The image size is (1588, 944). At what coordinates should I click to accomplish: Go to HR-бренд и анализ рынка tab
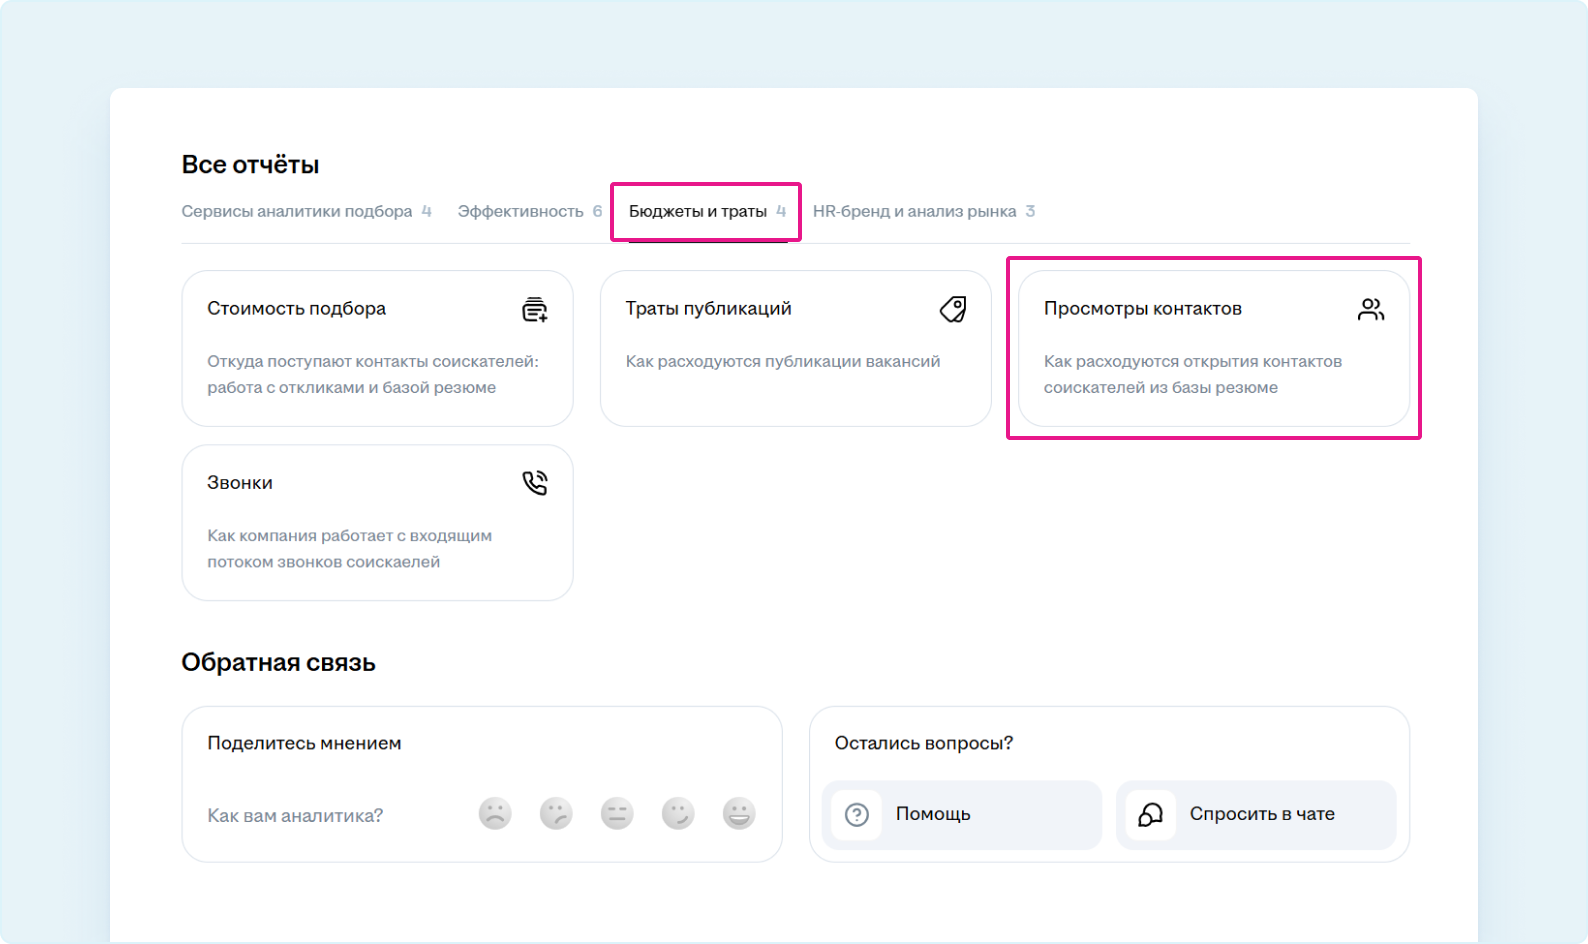tap(915, 211)
